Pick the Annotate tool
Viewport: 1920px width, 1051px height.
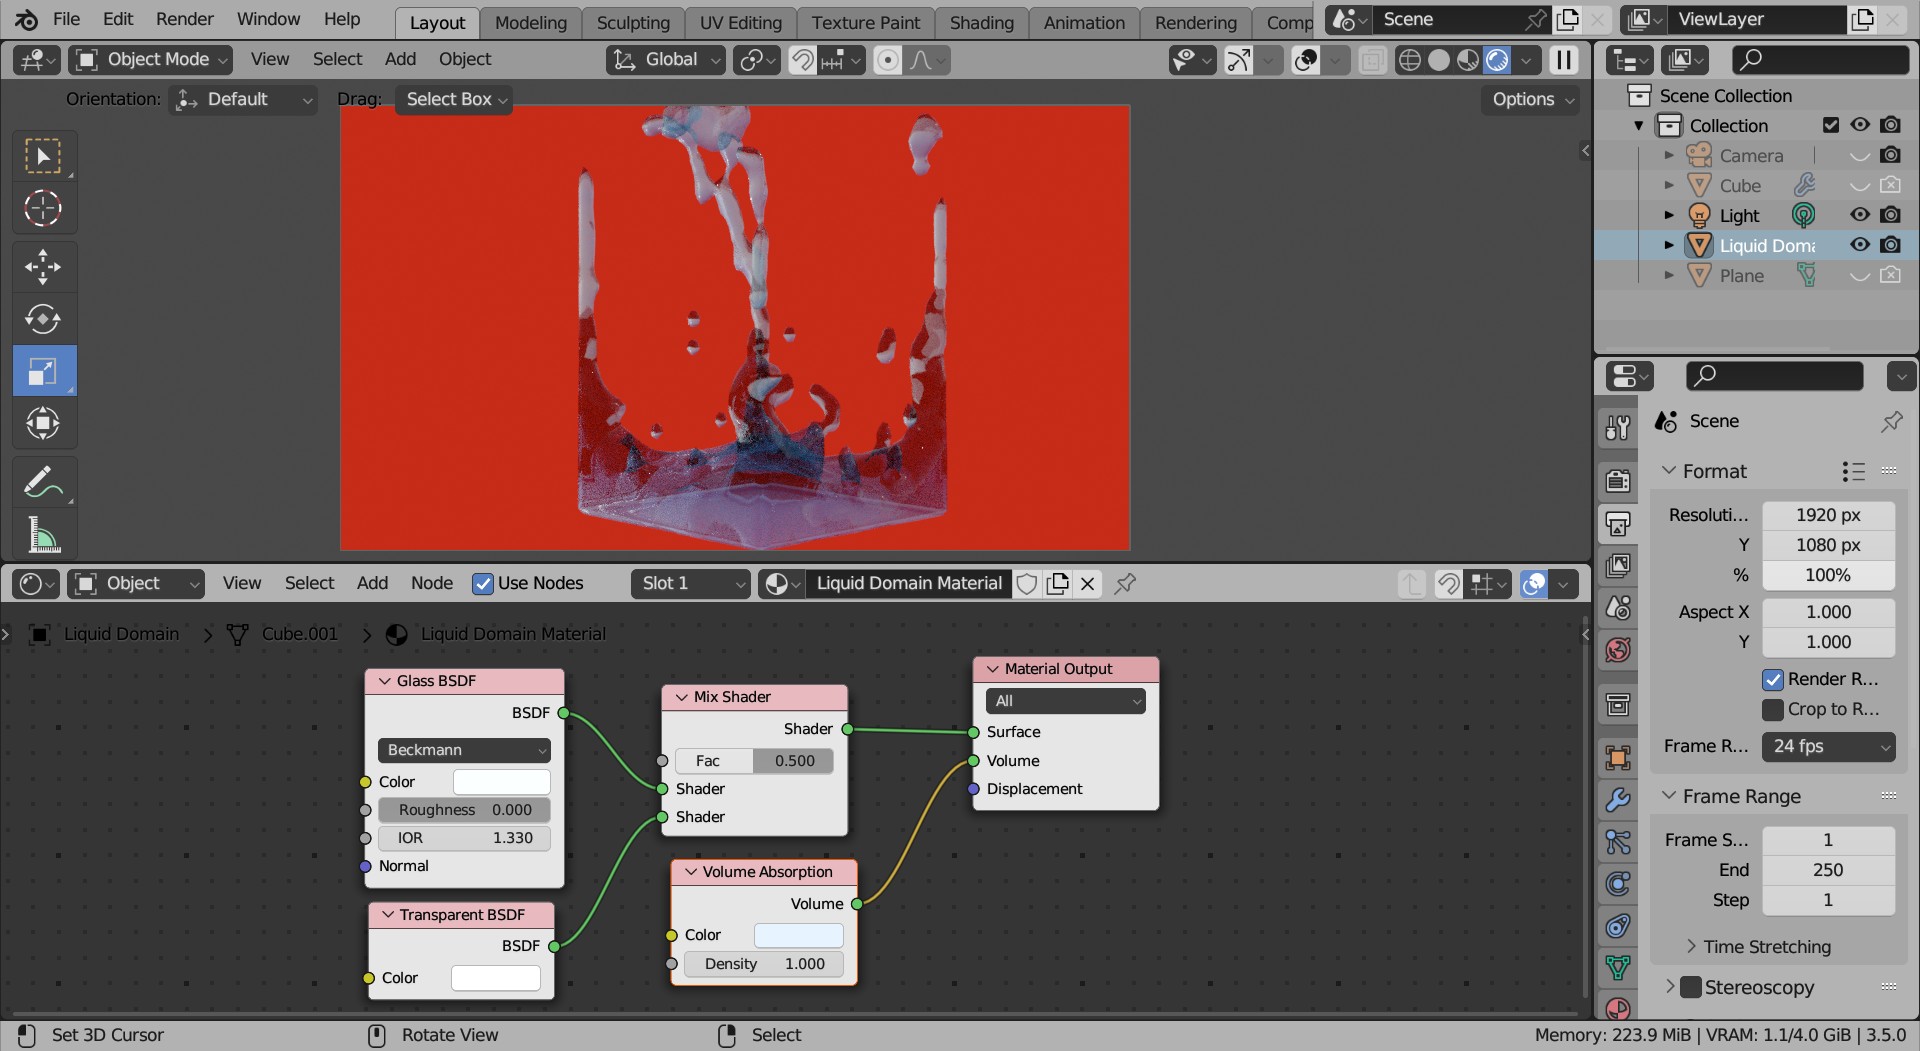tap(43, 482)
